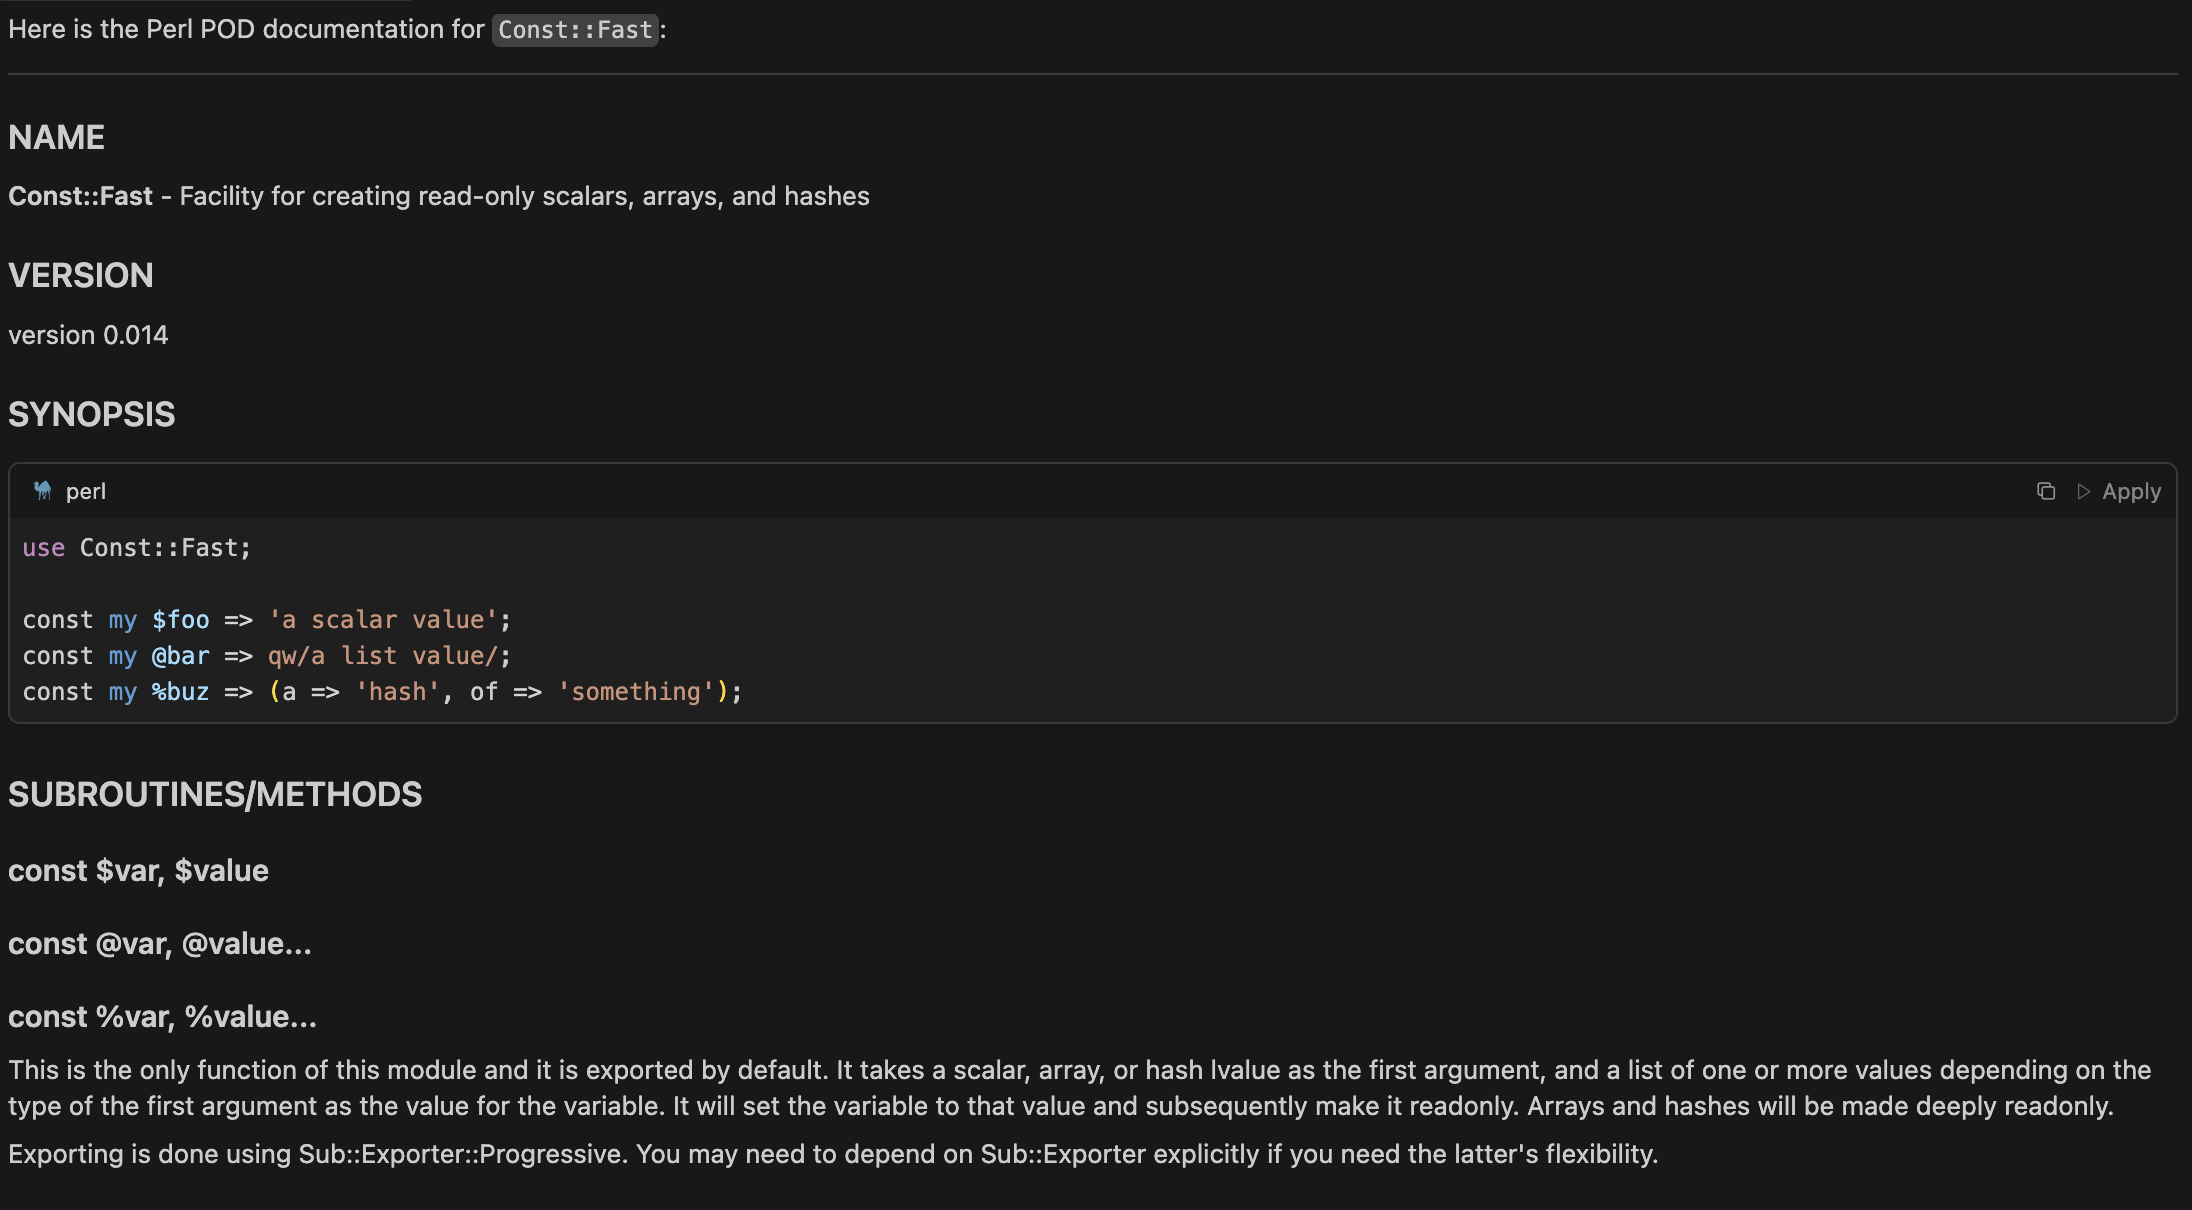Click the Perl camel language icon
The height and width of the screenshot is (1210, 2192).
[x=42, y=490]
